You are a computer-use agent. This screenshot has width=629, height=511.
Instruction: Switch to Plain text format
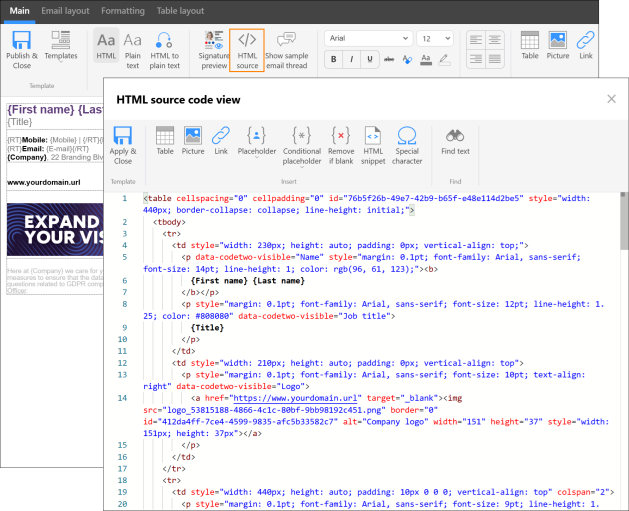[x=132, y=51]
